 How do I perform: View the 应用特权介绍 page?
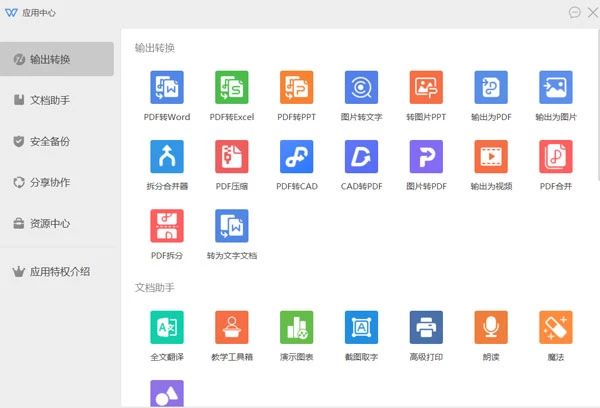click(x=57, y=272)
